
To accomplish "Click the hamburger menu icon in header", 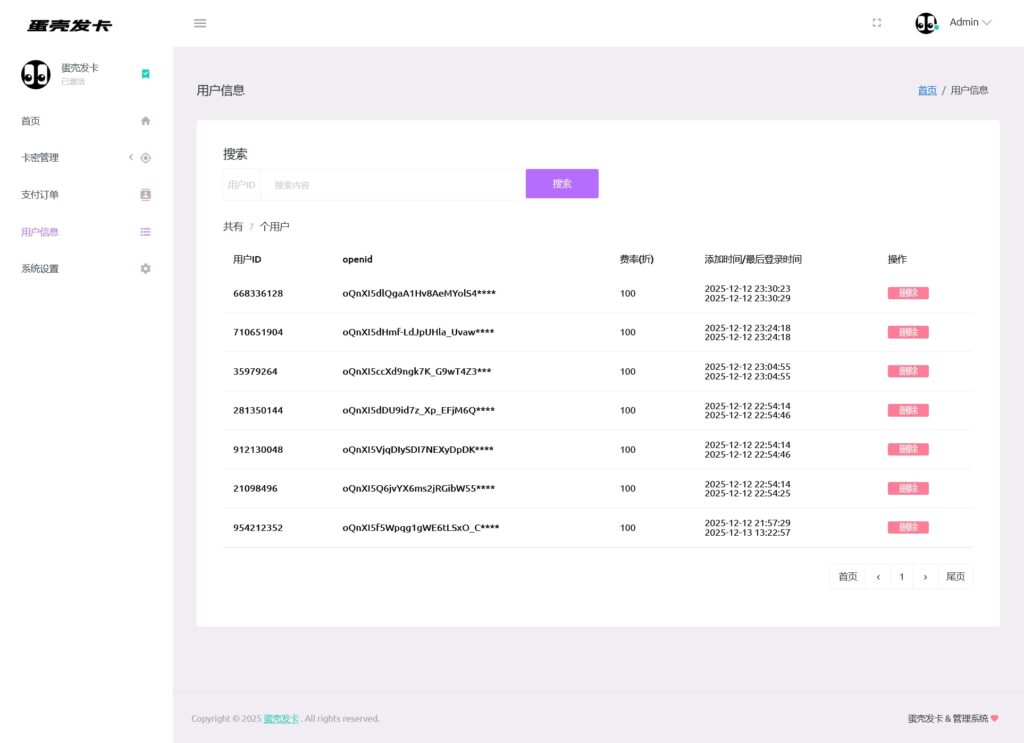I will pyautogui.click(x=200, y=23).
